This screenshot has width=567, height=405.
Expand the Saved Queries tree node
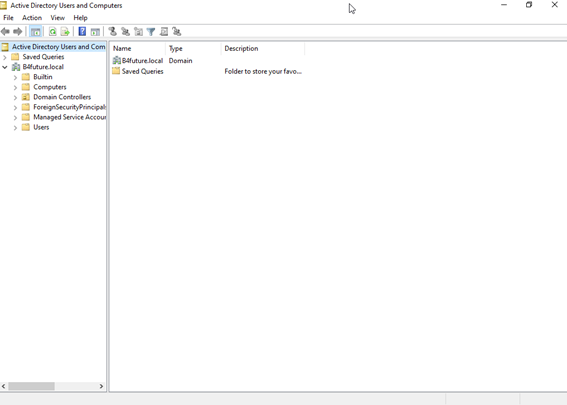(5, 57)
